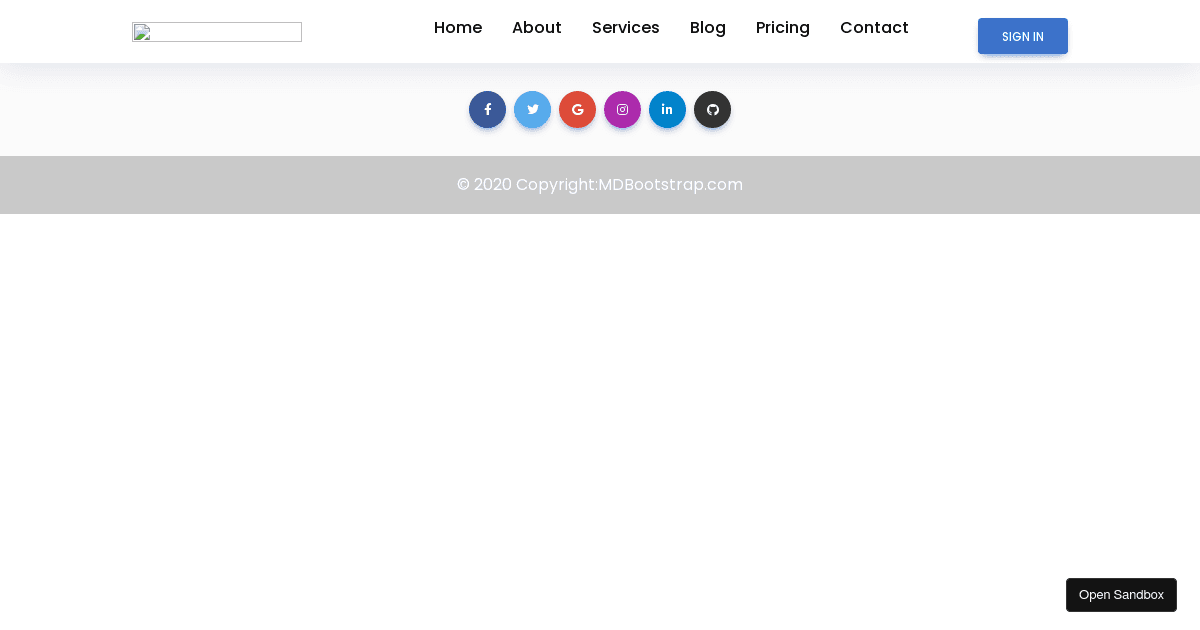Viewport: 1200px width, 630px height.
Task: Open the Instagram social icon
Action: pos(622,110)
